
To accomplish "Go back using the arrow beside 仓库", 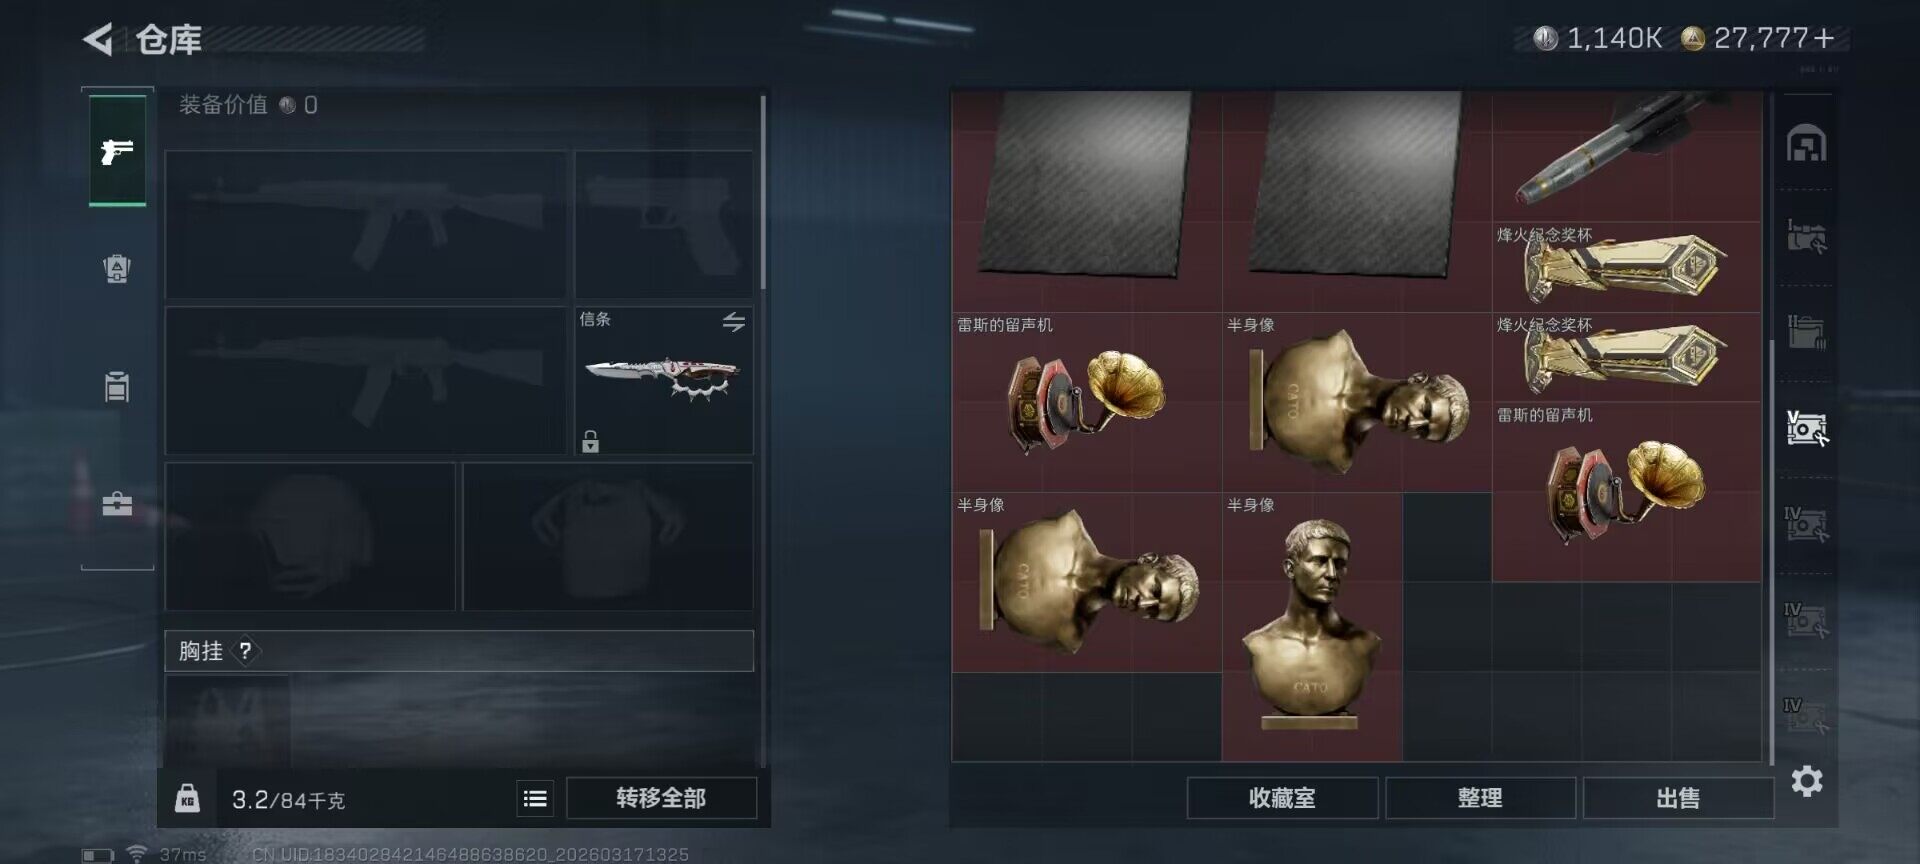I will coord(97,40).
